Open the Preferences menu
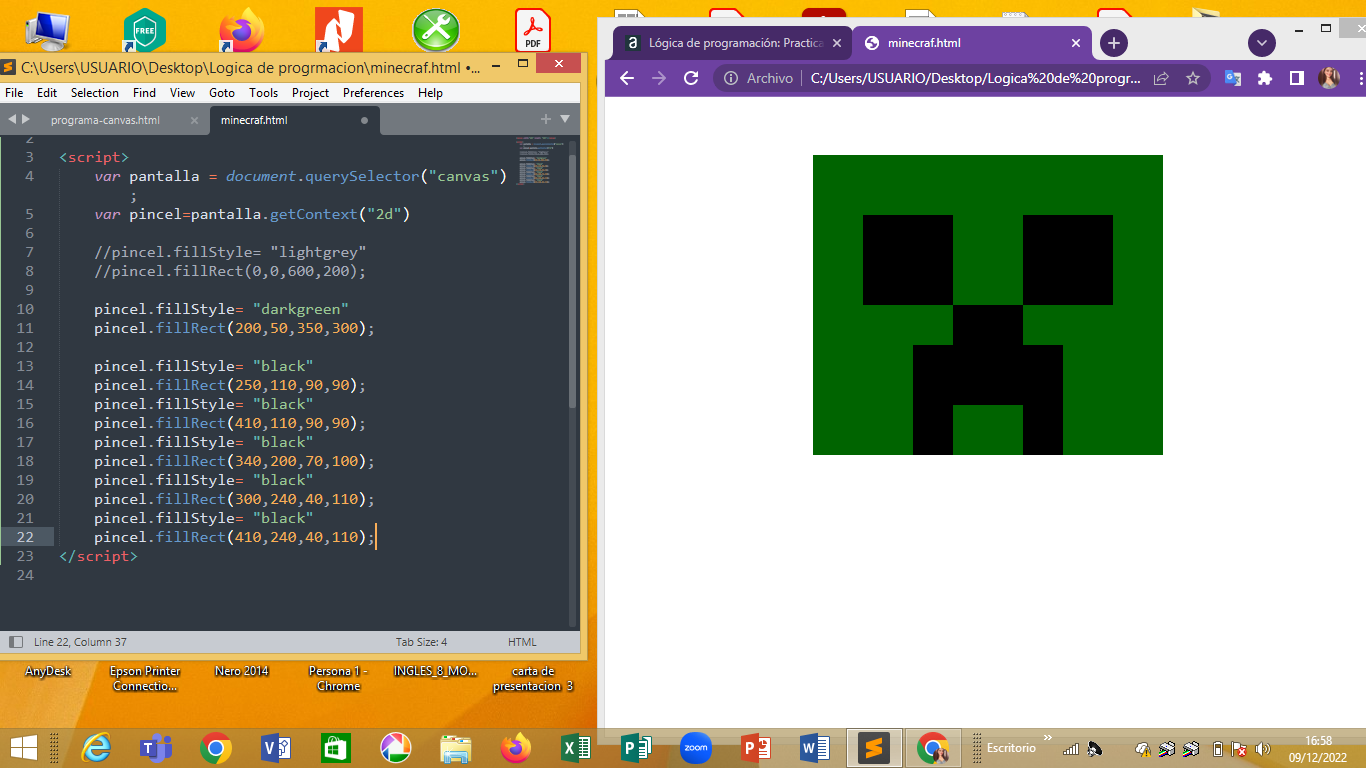 pos(373,92)
